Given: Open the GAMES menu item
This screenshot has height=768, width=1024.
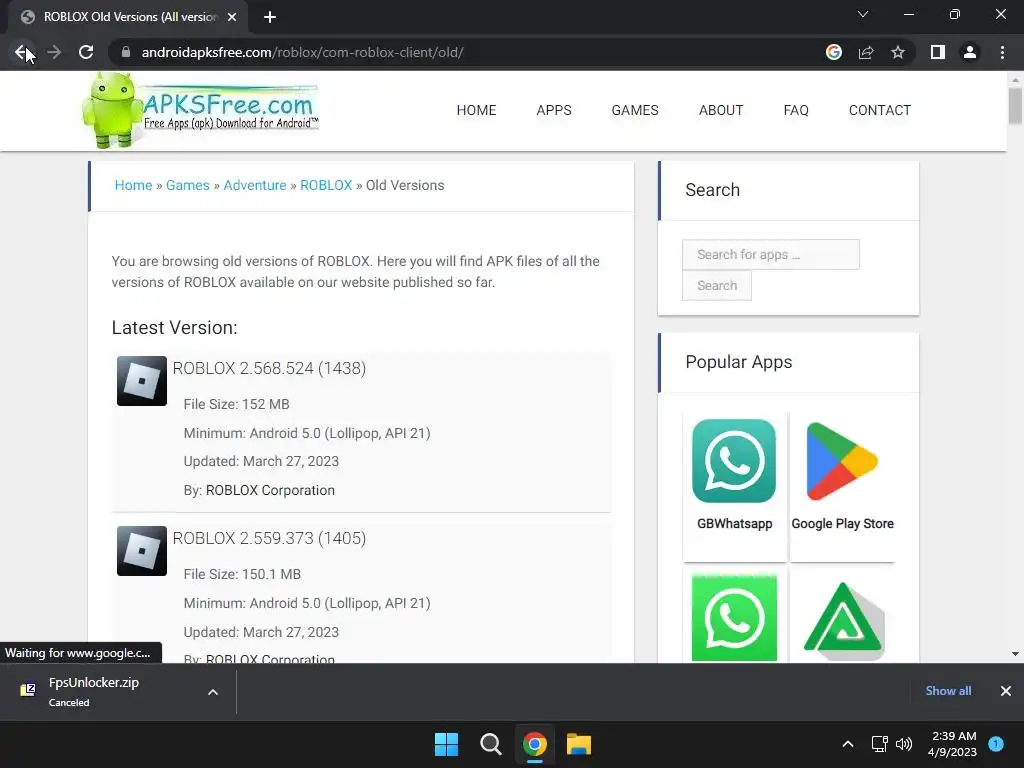Looking at the screenshot, I should click(635, 110).
